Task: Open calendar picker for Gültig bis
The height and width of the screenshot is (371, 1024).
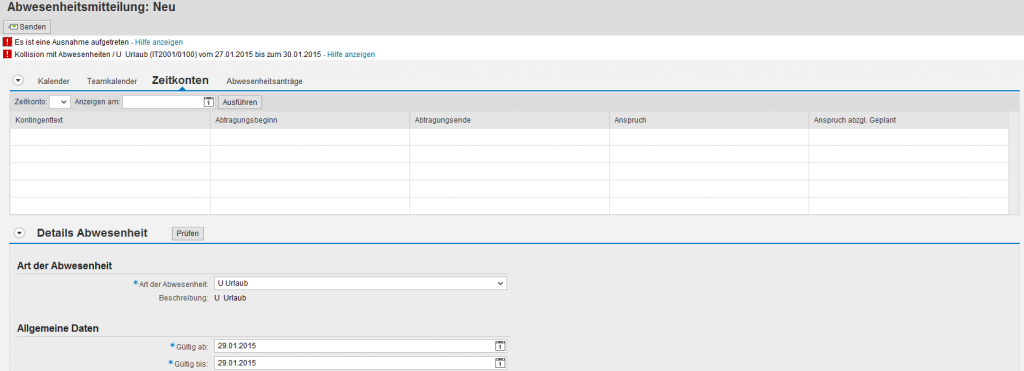Action: coord(501,364)
